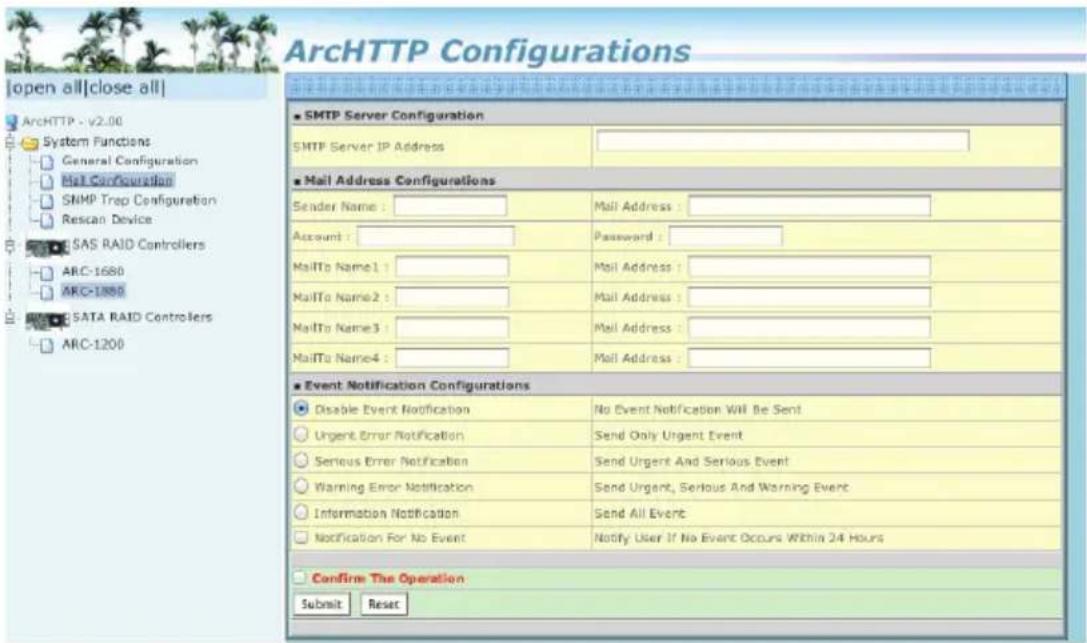This screenshot has width=1087, height=643.
Task: Click the SAS RAID Controllers label
Action: [x=139, y=245]
